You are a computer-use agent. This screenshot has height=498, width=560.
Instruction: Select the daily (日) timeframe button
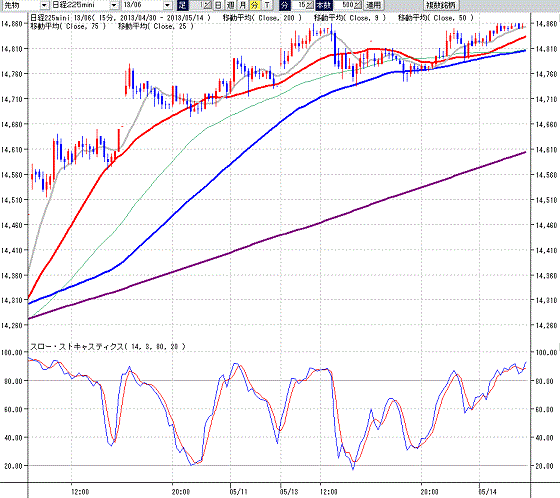218,5
